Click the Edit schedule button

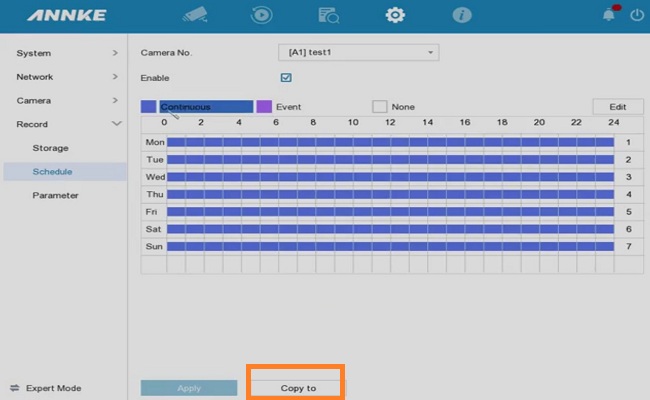click(x=617, y=106)
